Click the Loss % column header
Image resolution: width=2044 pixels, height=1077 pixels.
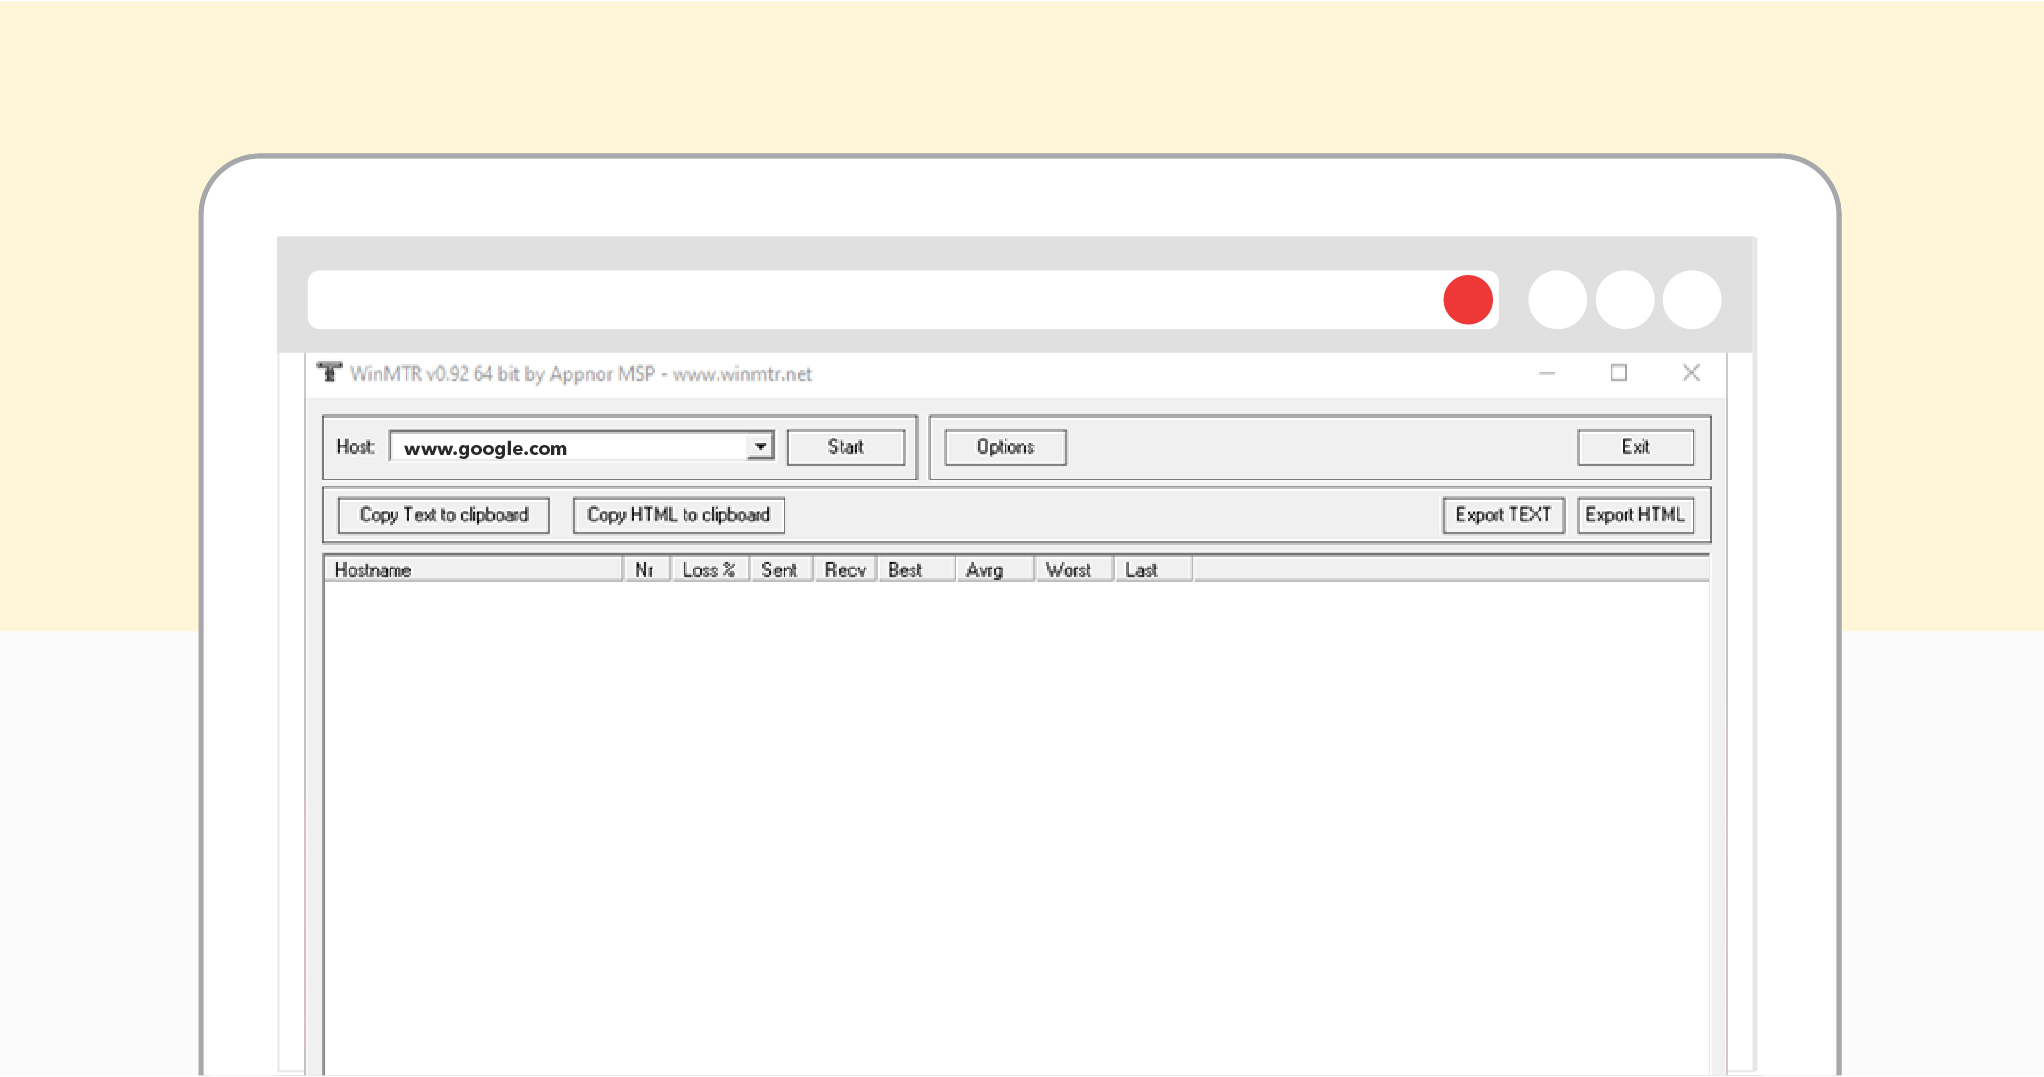pos(709,569)
